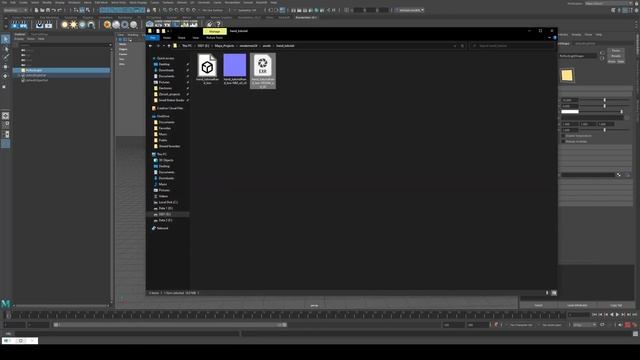This screenshot has height=360, width=640.
Task: Select the highlighted light node in Outliner
Action: tap(62, 70)
